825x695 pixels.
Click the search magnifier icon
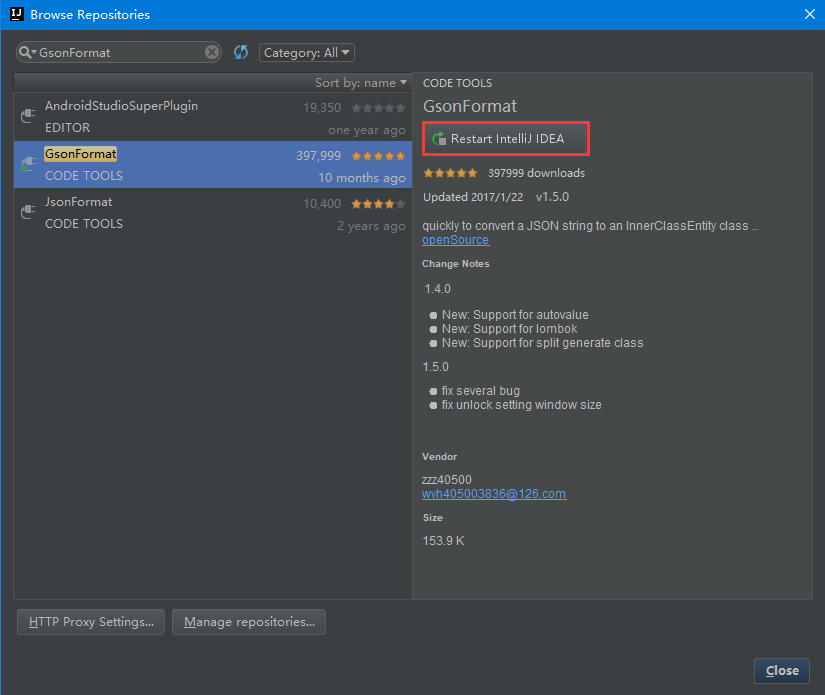[25, 52]
